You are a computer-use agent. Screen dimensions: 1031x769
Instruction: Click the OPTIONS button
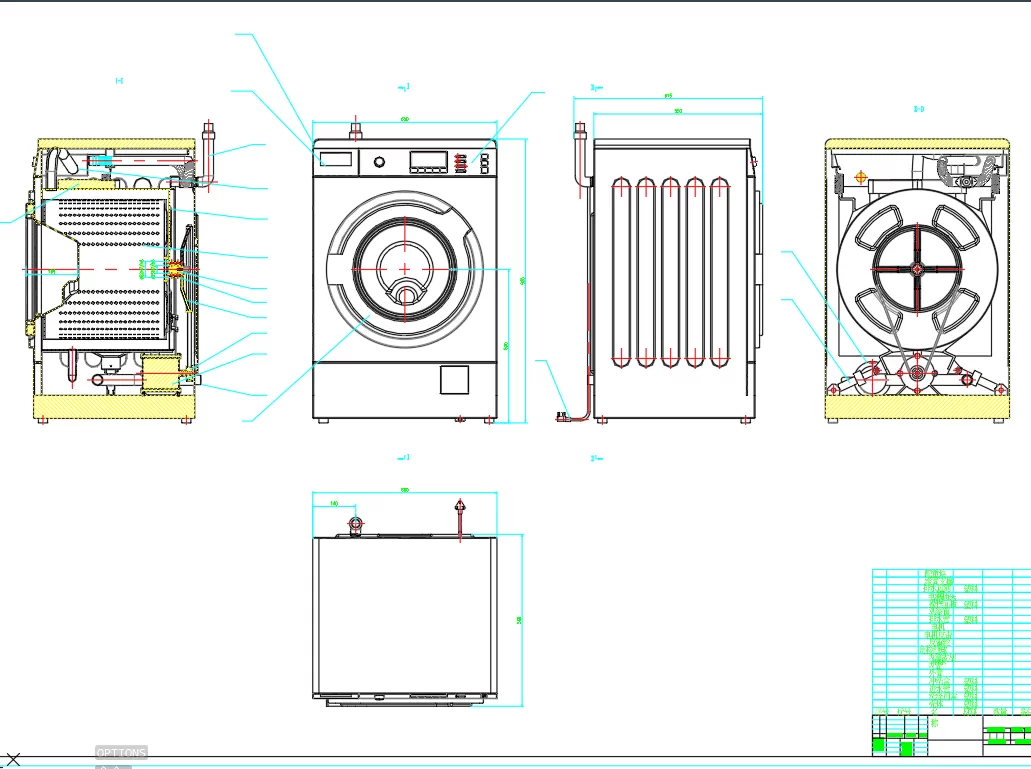click(121, 753)
